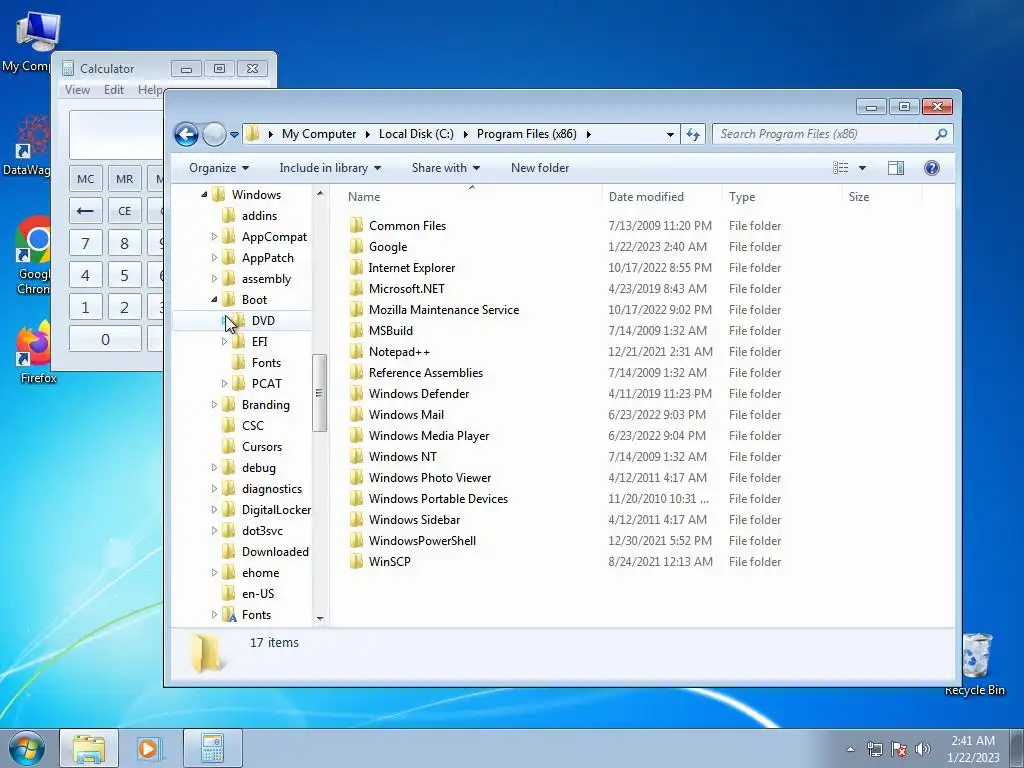Select the Windows Mail folder

click(x=406, y=415)
